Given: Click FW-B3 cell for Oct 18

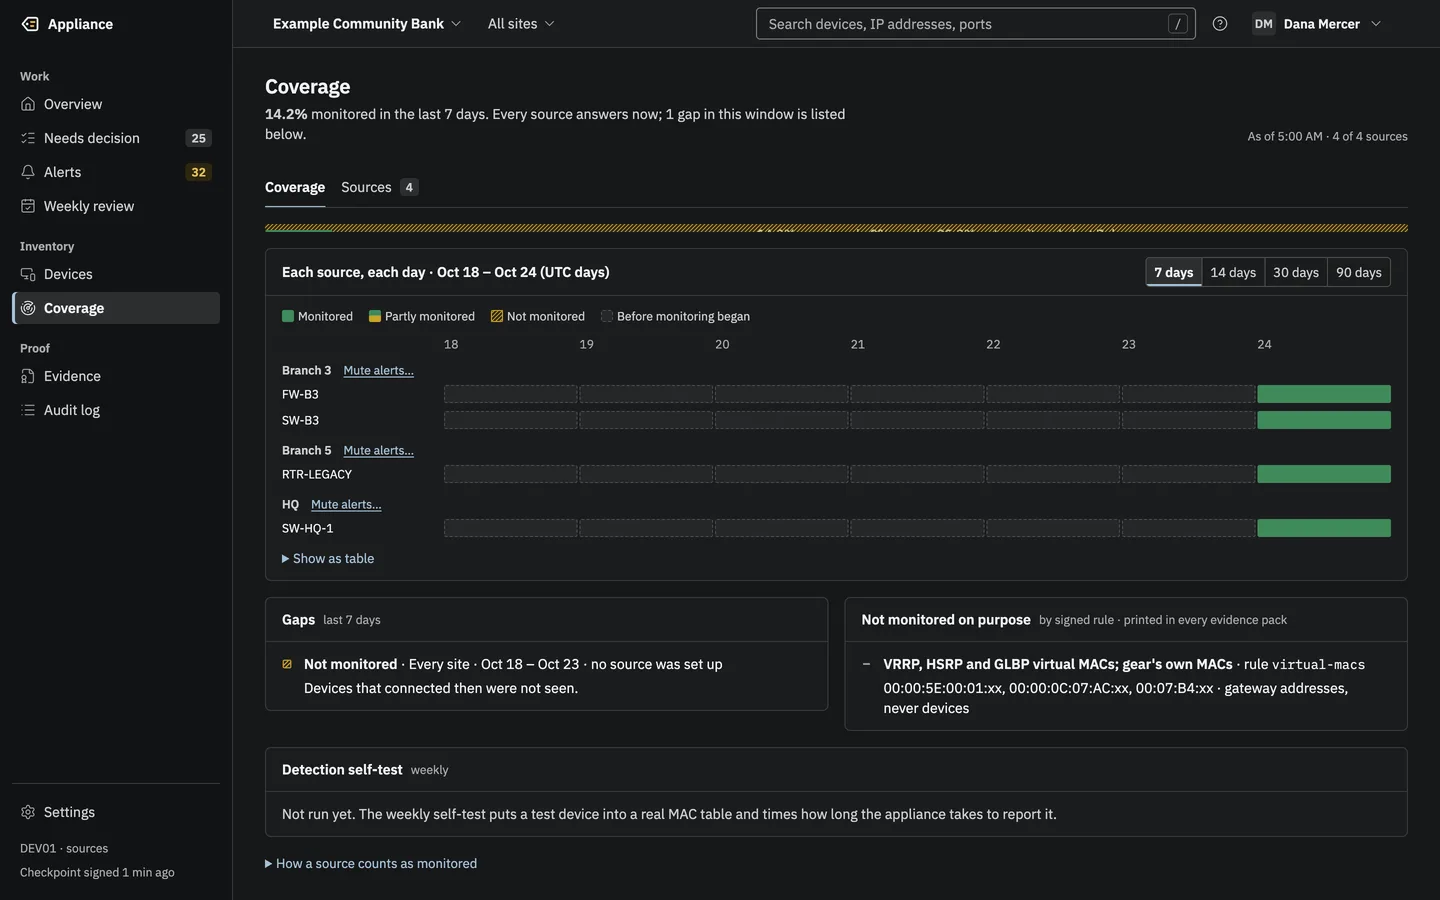Looking at the screenshot, I should (x=511, y=394).
